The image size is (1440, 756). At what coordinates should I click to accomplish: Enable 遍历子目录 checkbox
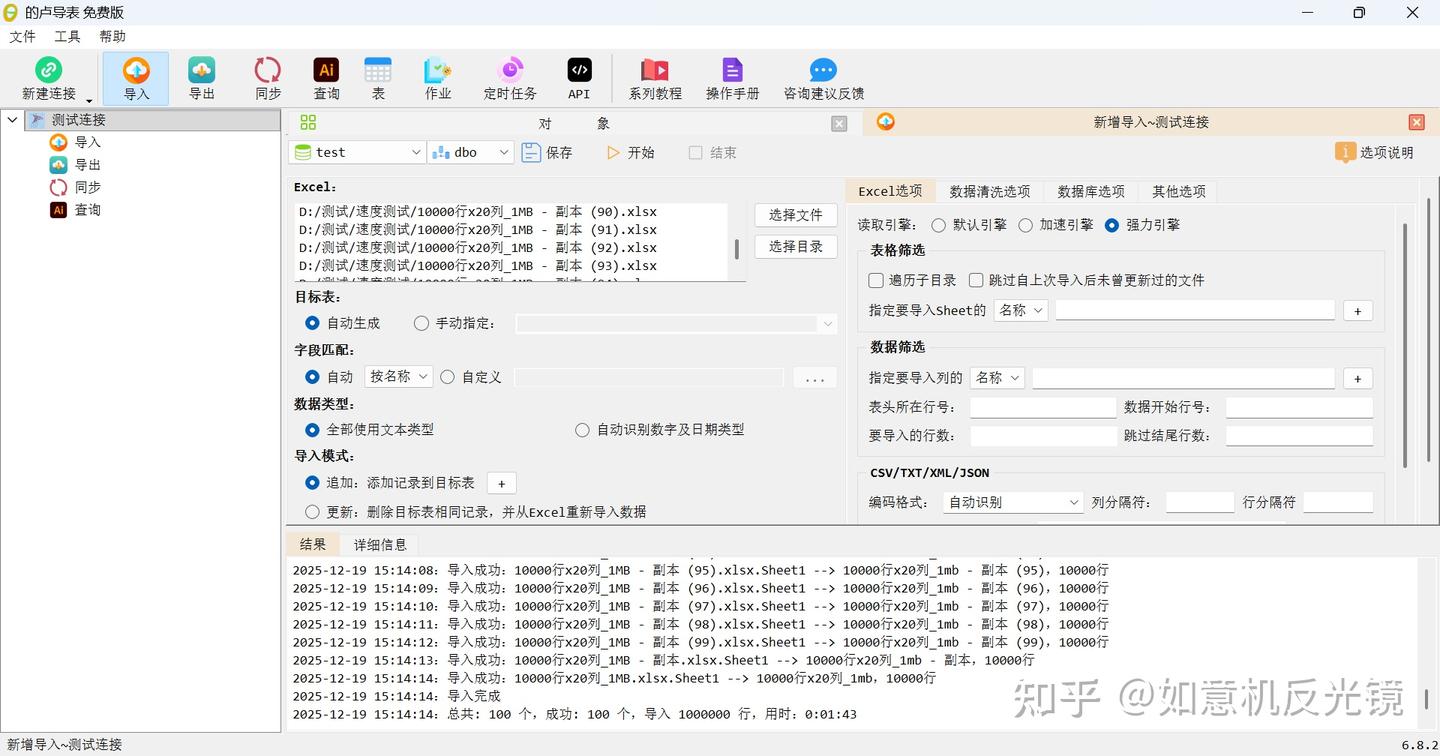coord(876,280)
